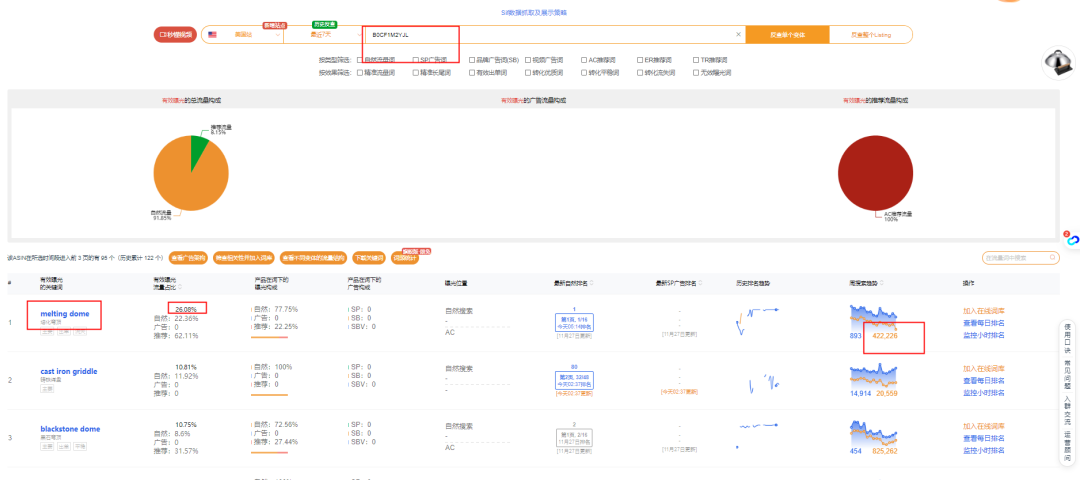
Task: Check the ER推荐词 filter checkbox
Action: (x=640, y=60)
